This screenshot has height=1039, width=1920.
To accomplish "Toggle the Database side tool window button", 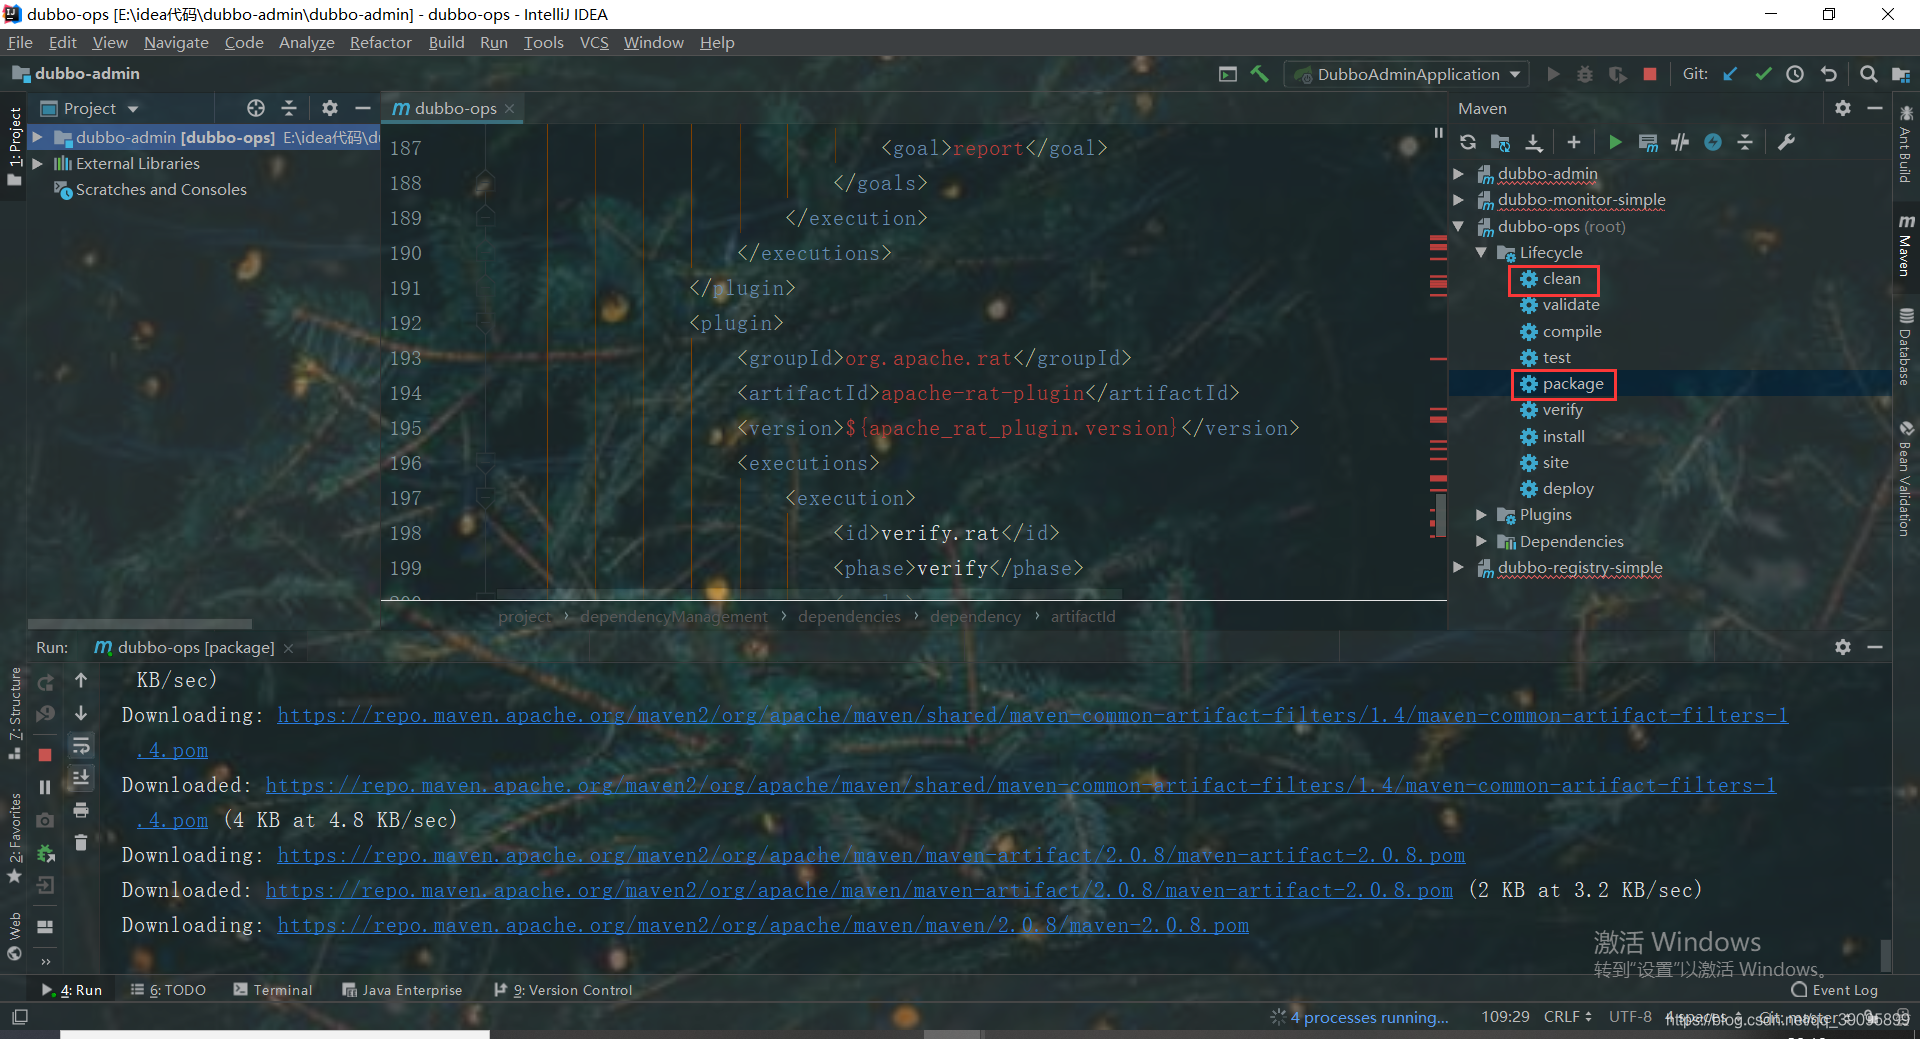I will 1906,347.
